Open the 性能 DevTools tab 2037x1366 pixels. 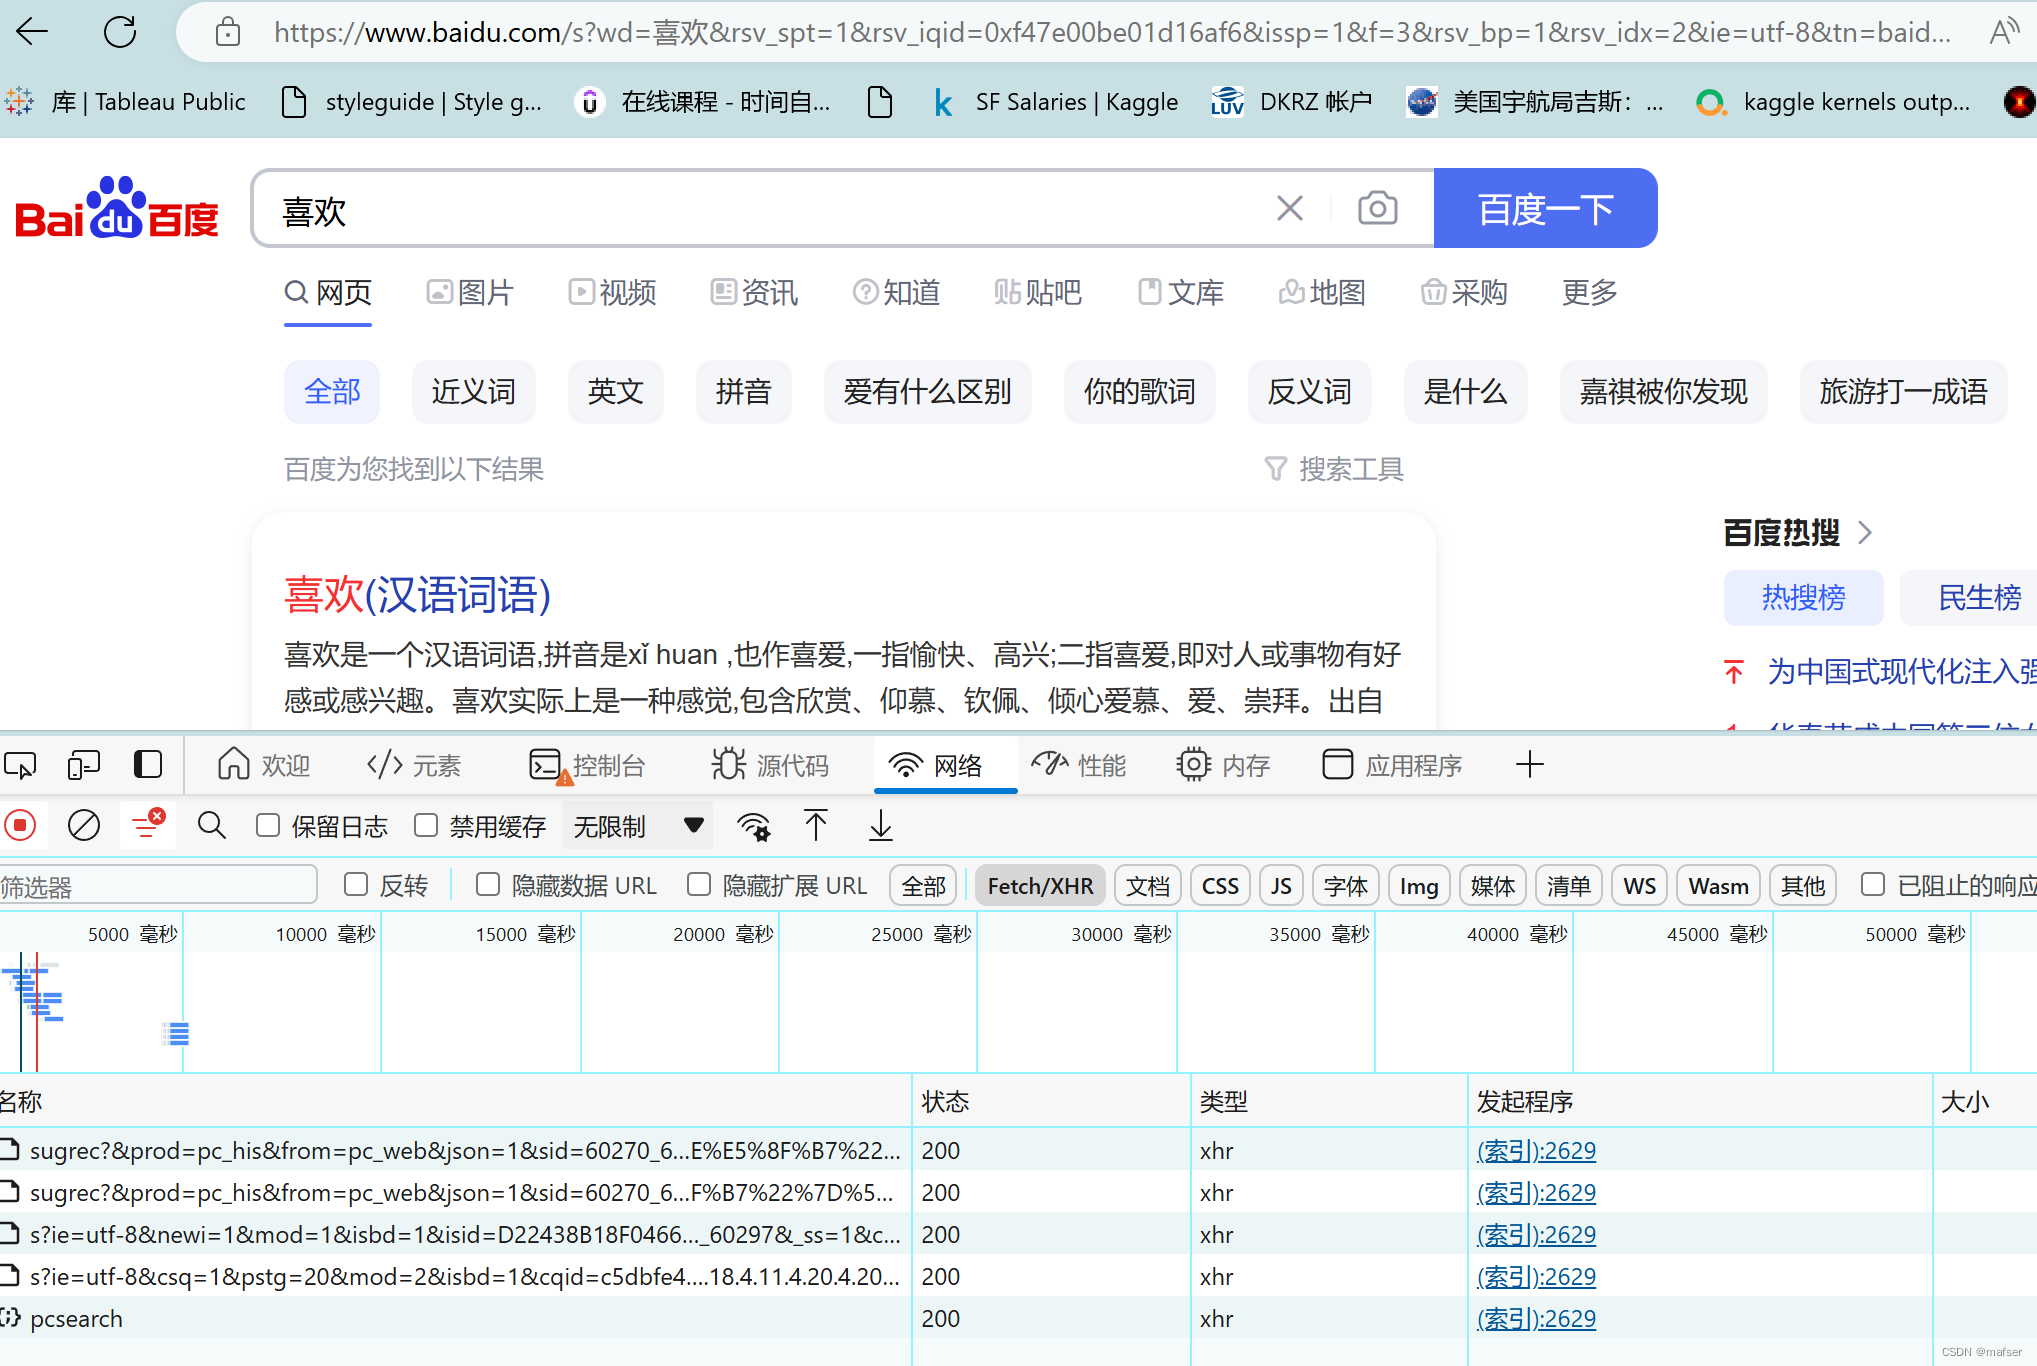pyautogui.click(x=1078, y=766)
